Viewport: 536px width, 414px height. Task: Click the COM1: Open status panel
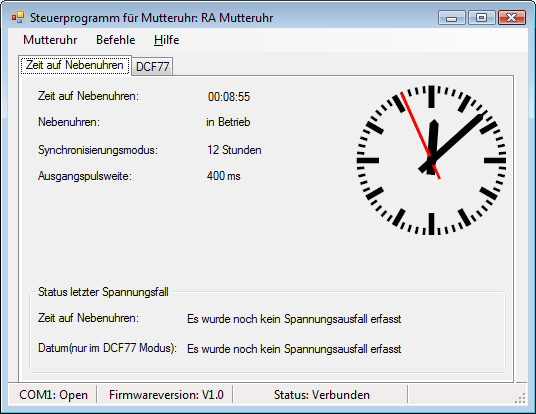point(53,395)
